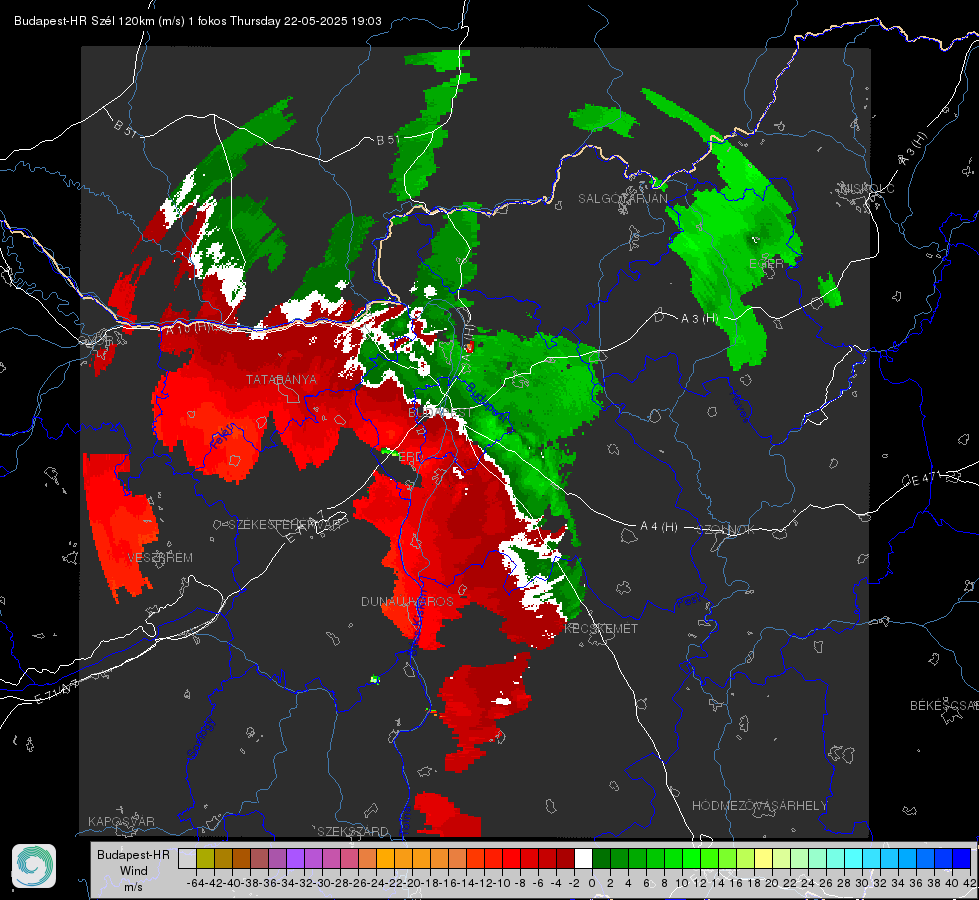Click the blue Heves county label
This screenshot has height=900, width=979.
739,406
